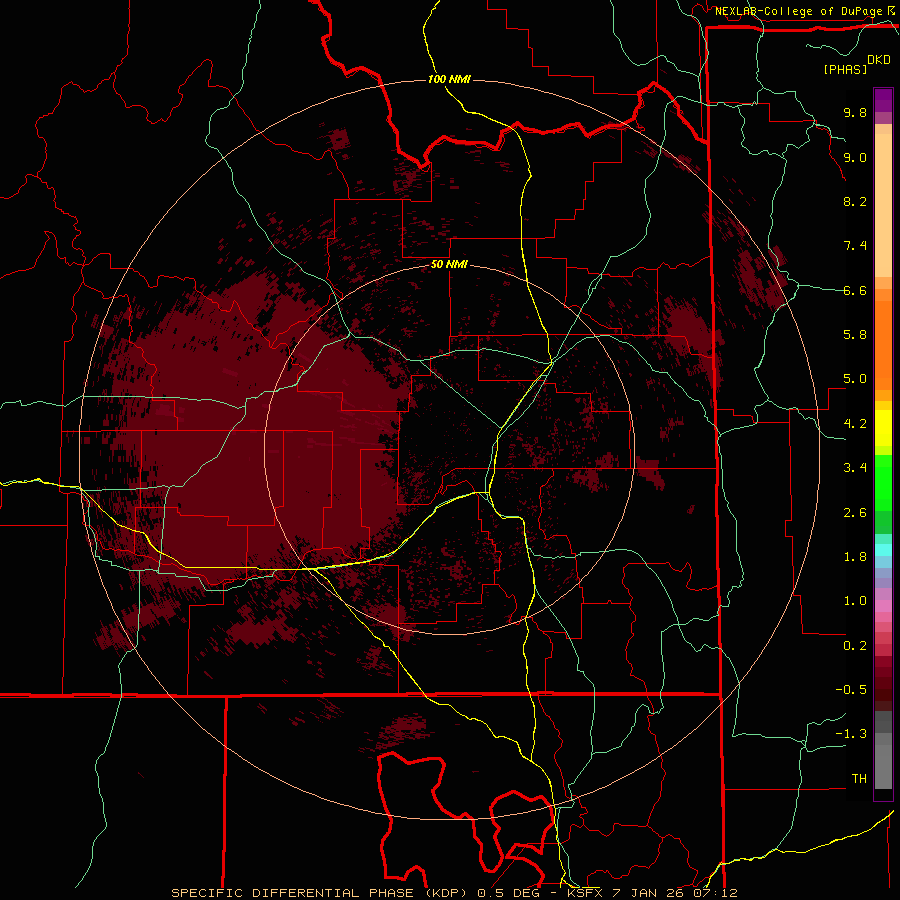
Task: Click the 2.6 legend value
Action: tap(855, 513)
